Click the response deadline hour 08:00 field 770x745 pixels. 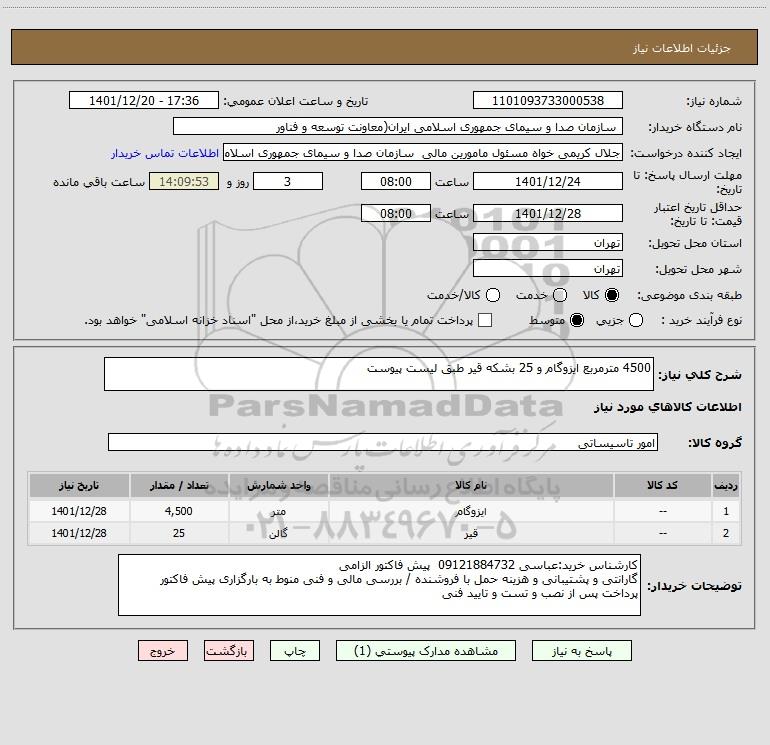(x=396, y=181)
